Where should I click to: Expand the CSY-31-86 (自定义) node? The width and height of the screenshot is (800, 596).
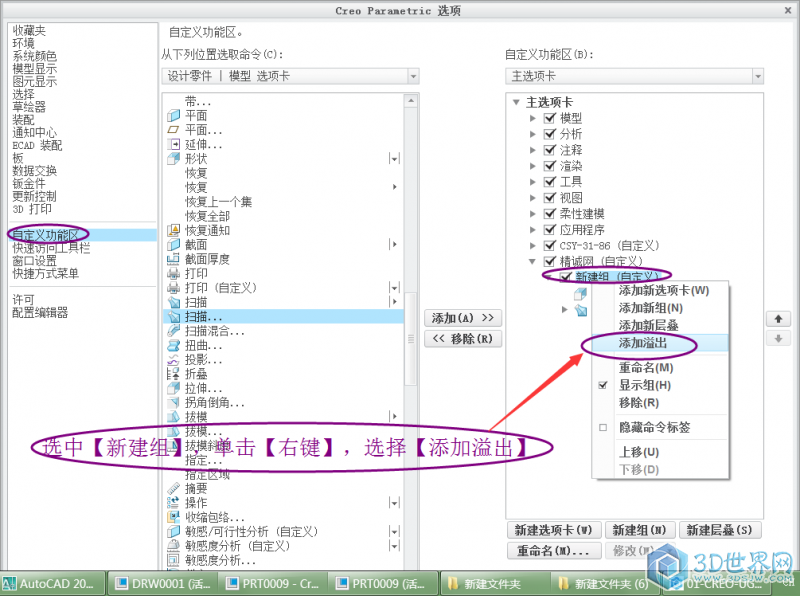[532, 245]
